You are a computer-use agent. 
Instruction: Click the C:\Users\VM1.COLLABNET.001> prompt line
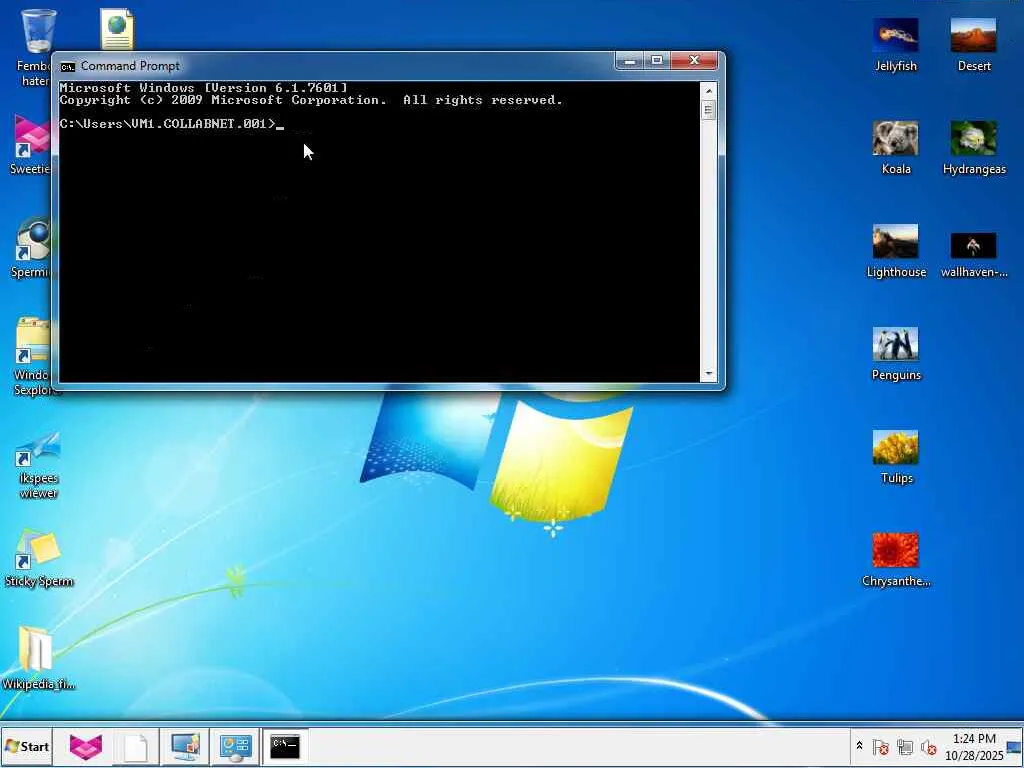tap(168, 123)
